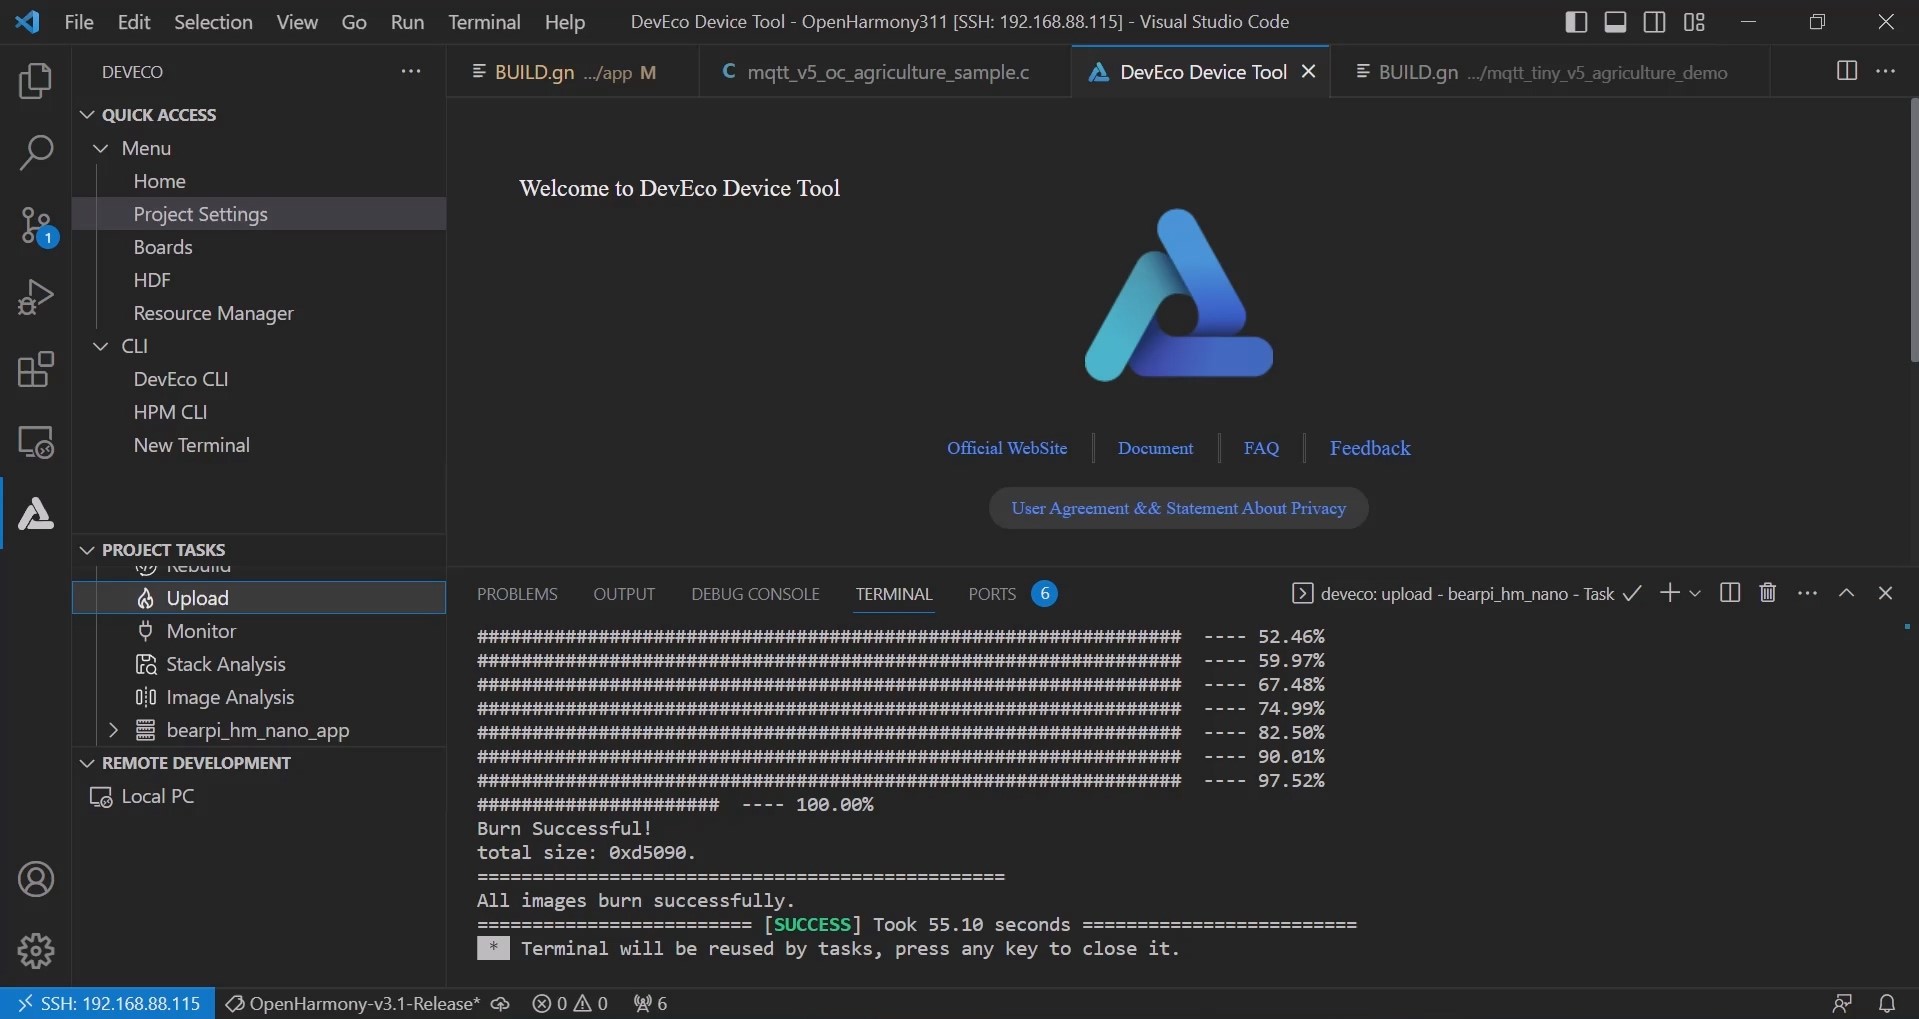The height and width of the screenshot is (1019, 1919).
Task: Open more editor actions ellipsis
Action: pyautogui.click(x=1886, y=71)
